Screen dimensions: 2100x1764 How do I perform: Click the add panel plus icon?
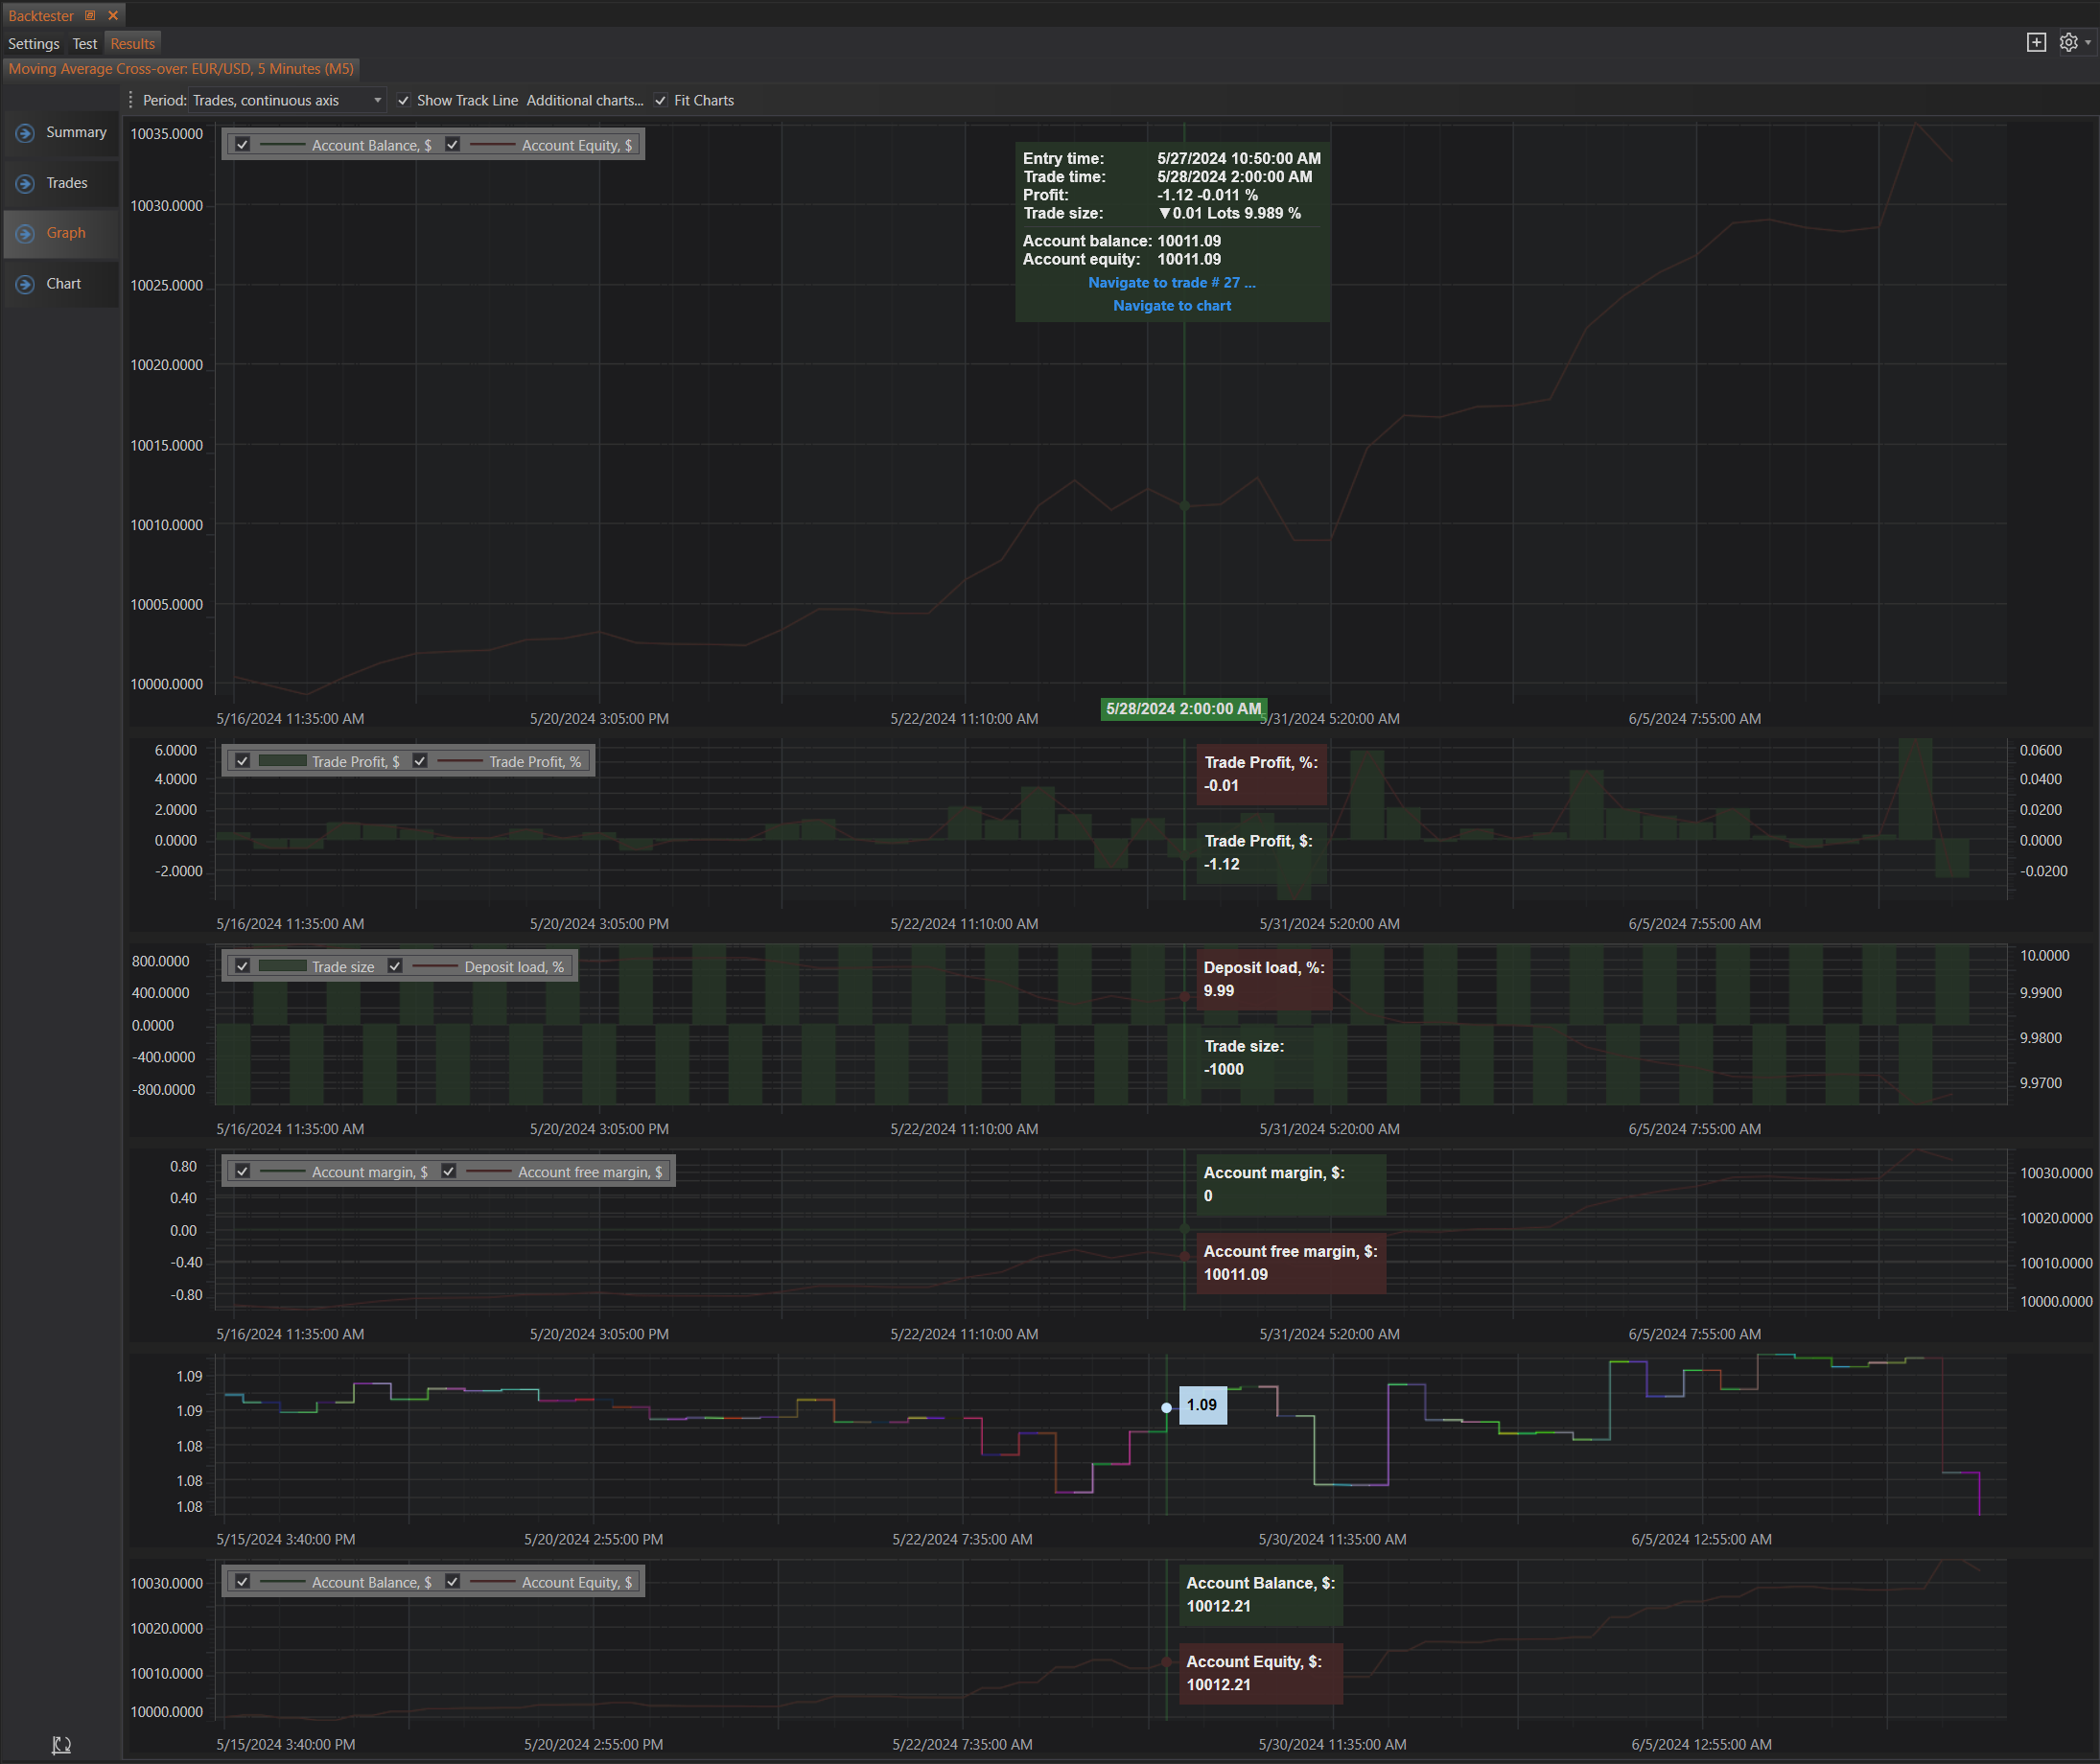tap(2036, 42)
